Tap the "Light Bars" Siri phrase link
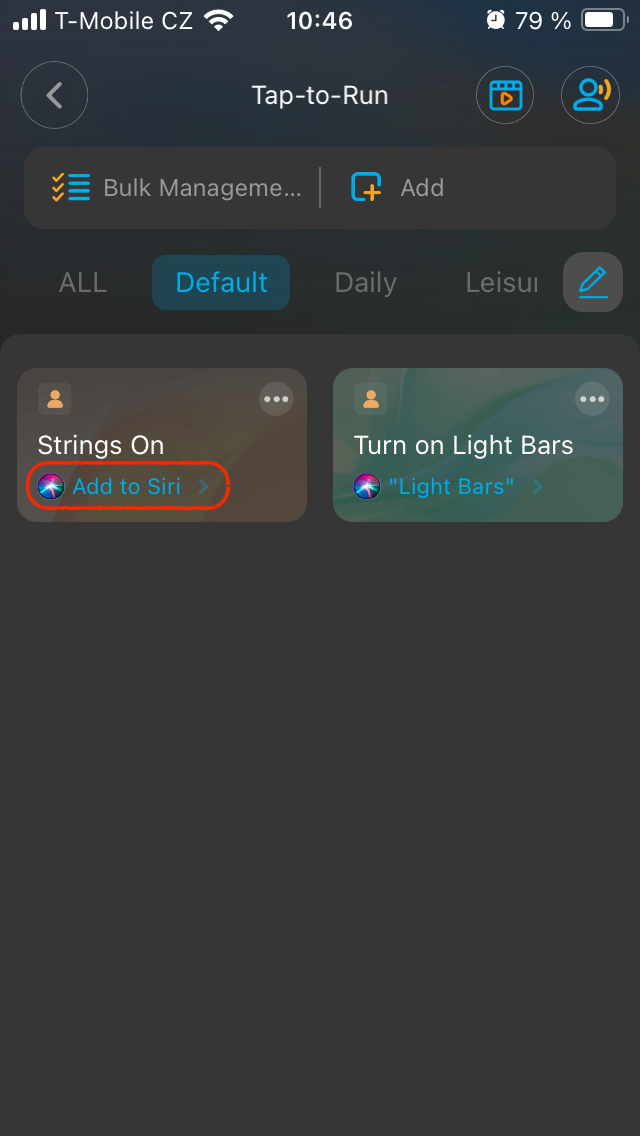640x1136 pixels. [x=451, y=487]
